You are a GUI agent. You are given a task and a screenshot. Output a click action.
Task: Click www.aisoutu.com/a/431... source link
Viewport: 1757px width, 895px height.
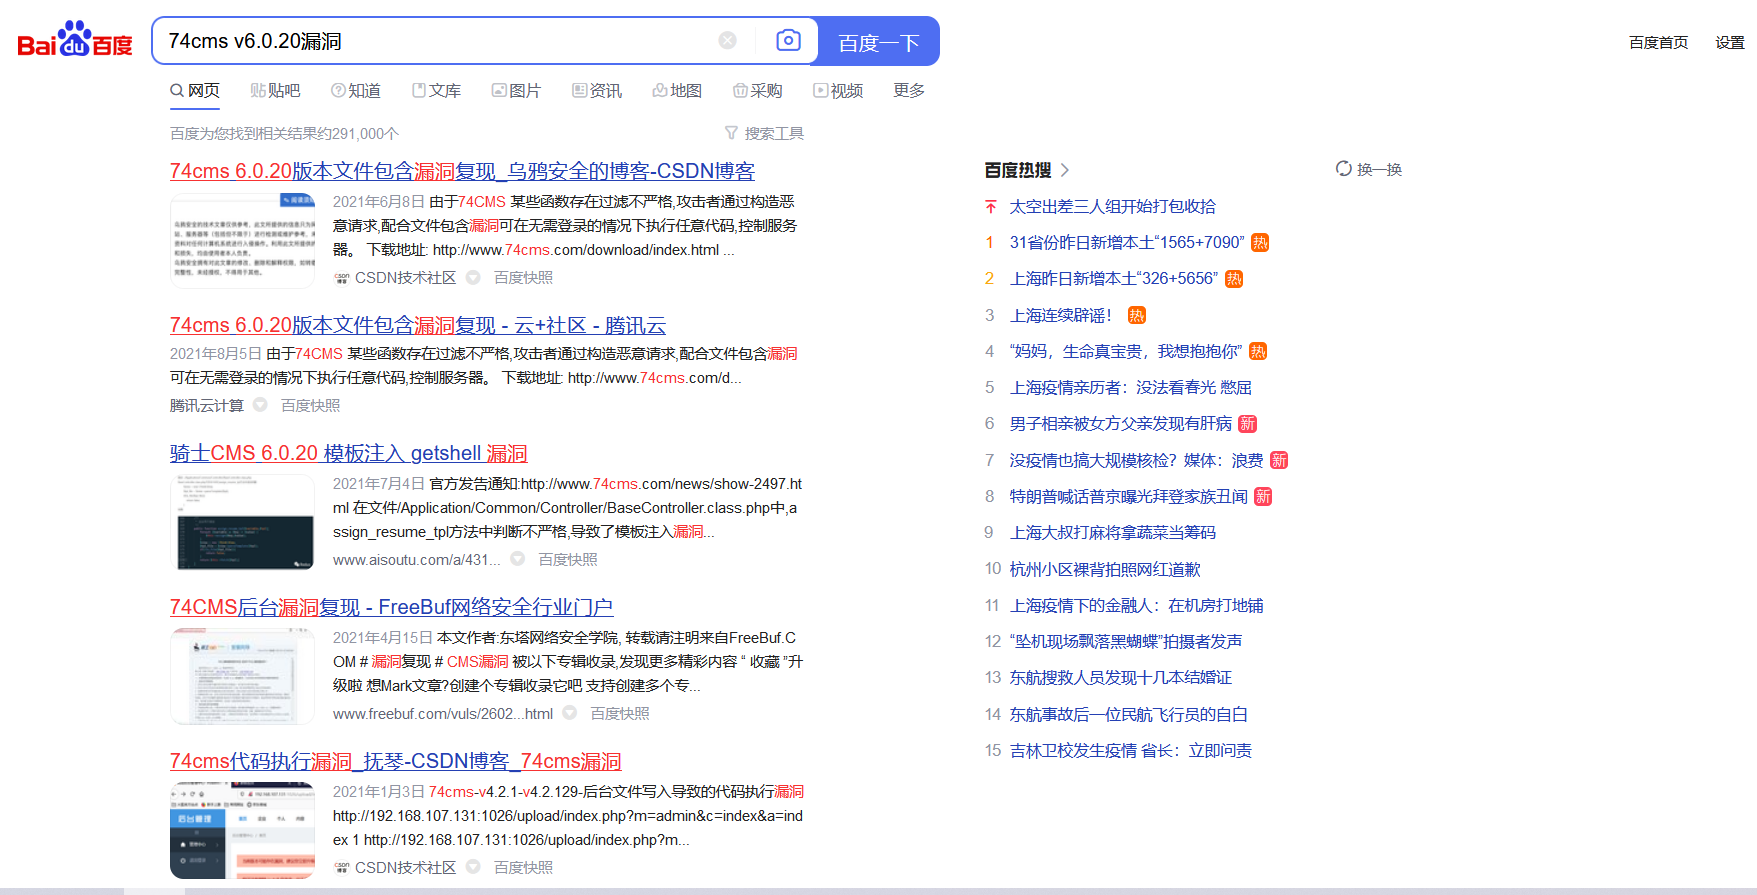[x=416, y=560]
